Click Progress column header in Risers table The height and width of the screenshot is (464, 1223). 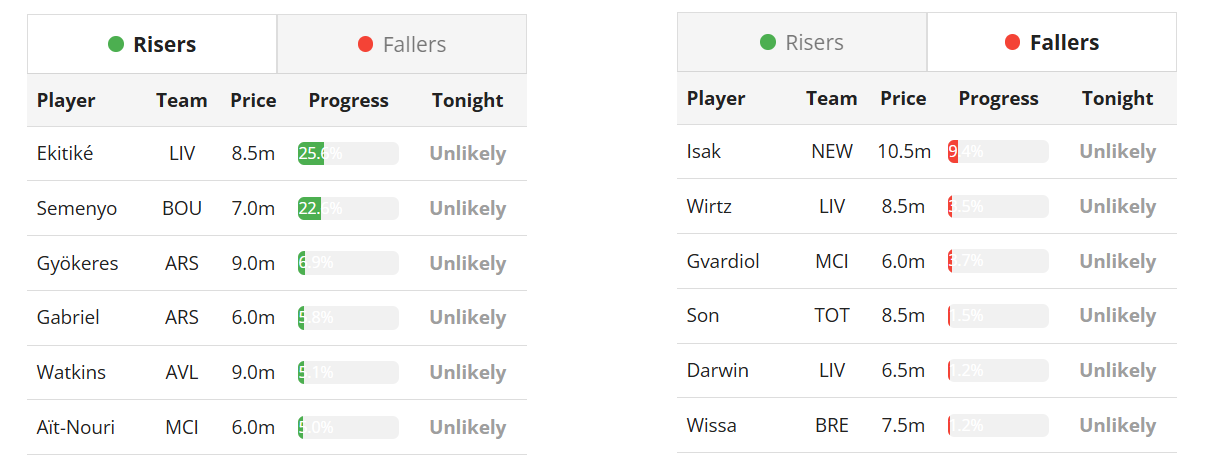click(x=348, y=100)
